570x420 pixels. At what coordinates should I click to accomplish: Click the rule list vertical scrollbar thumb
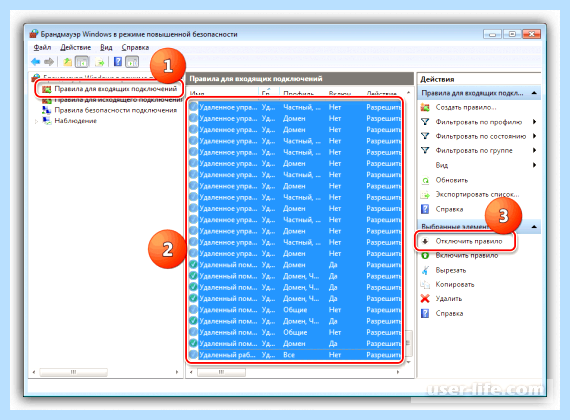click(x=408, y=343)
